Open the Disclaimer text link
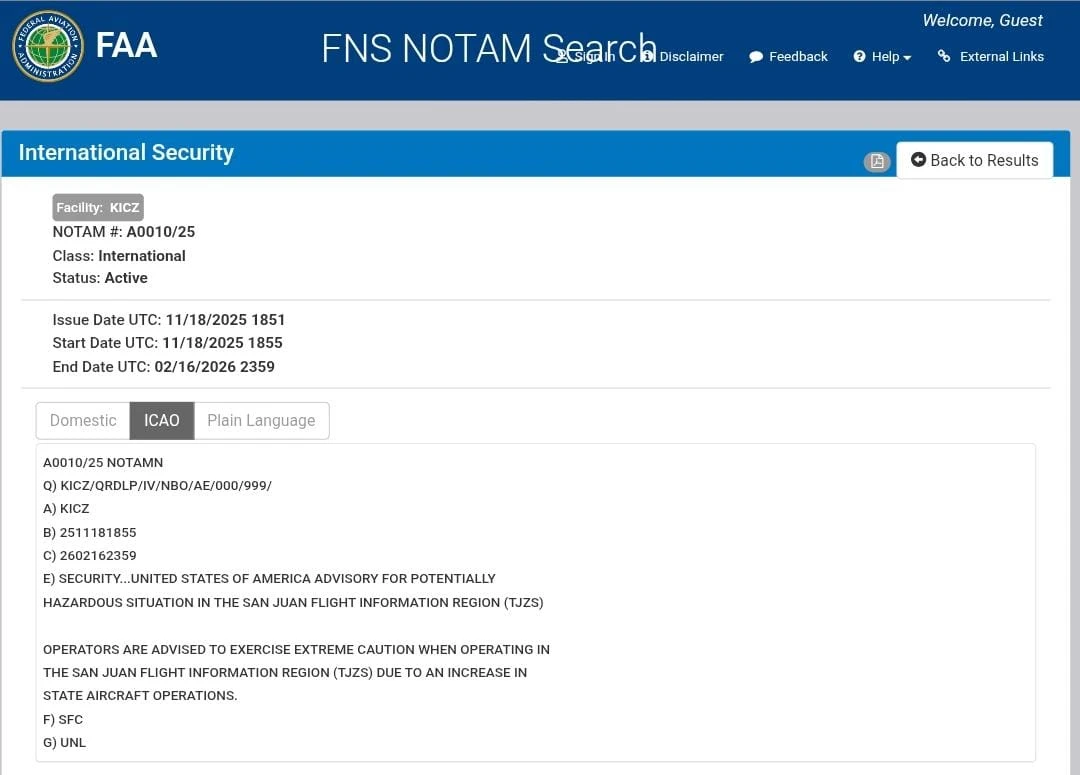Image resolution: width=1080 pixels, height=775 pixels. pos(691,57)
